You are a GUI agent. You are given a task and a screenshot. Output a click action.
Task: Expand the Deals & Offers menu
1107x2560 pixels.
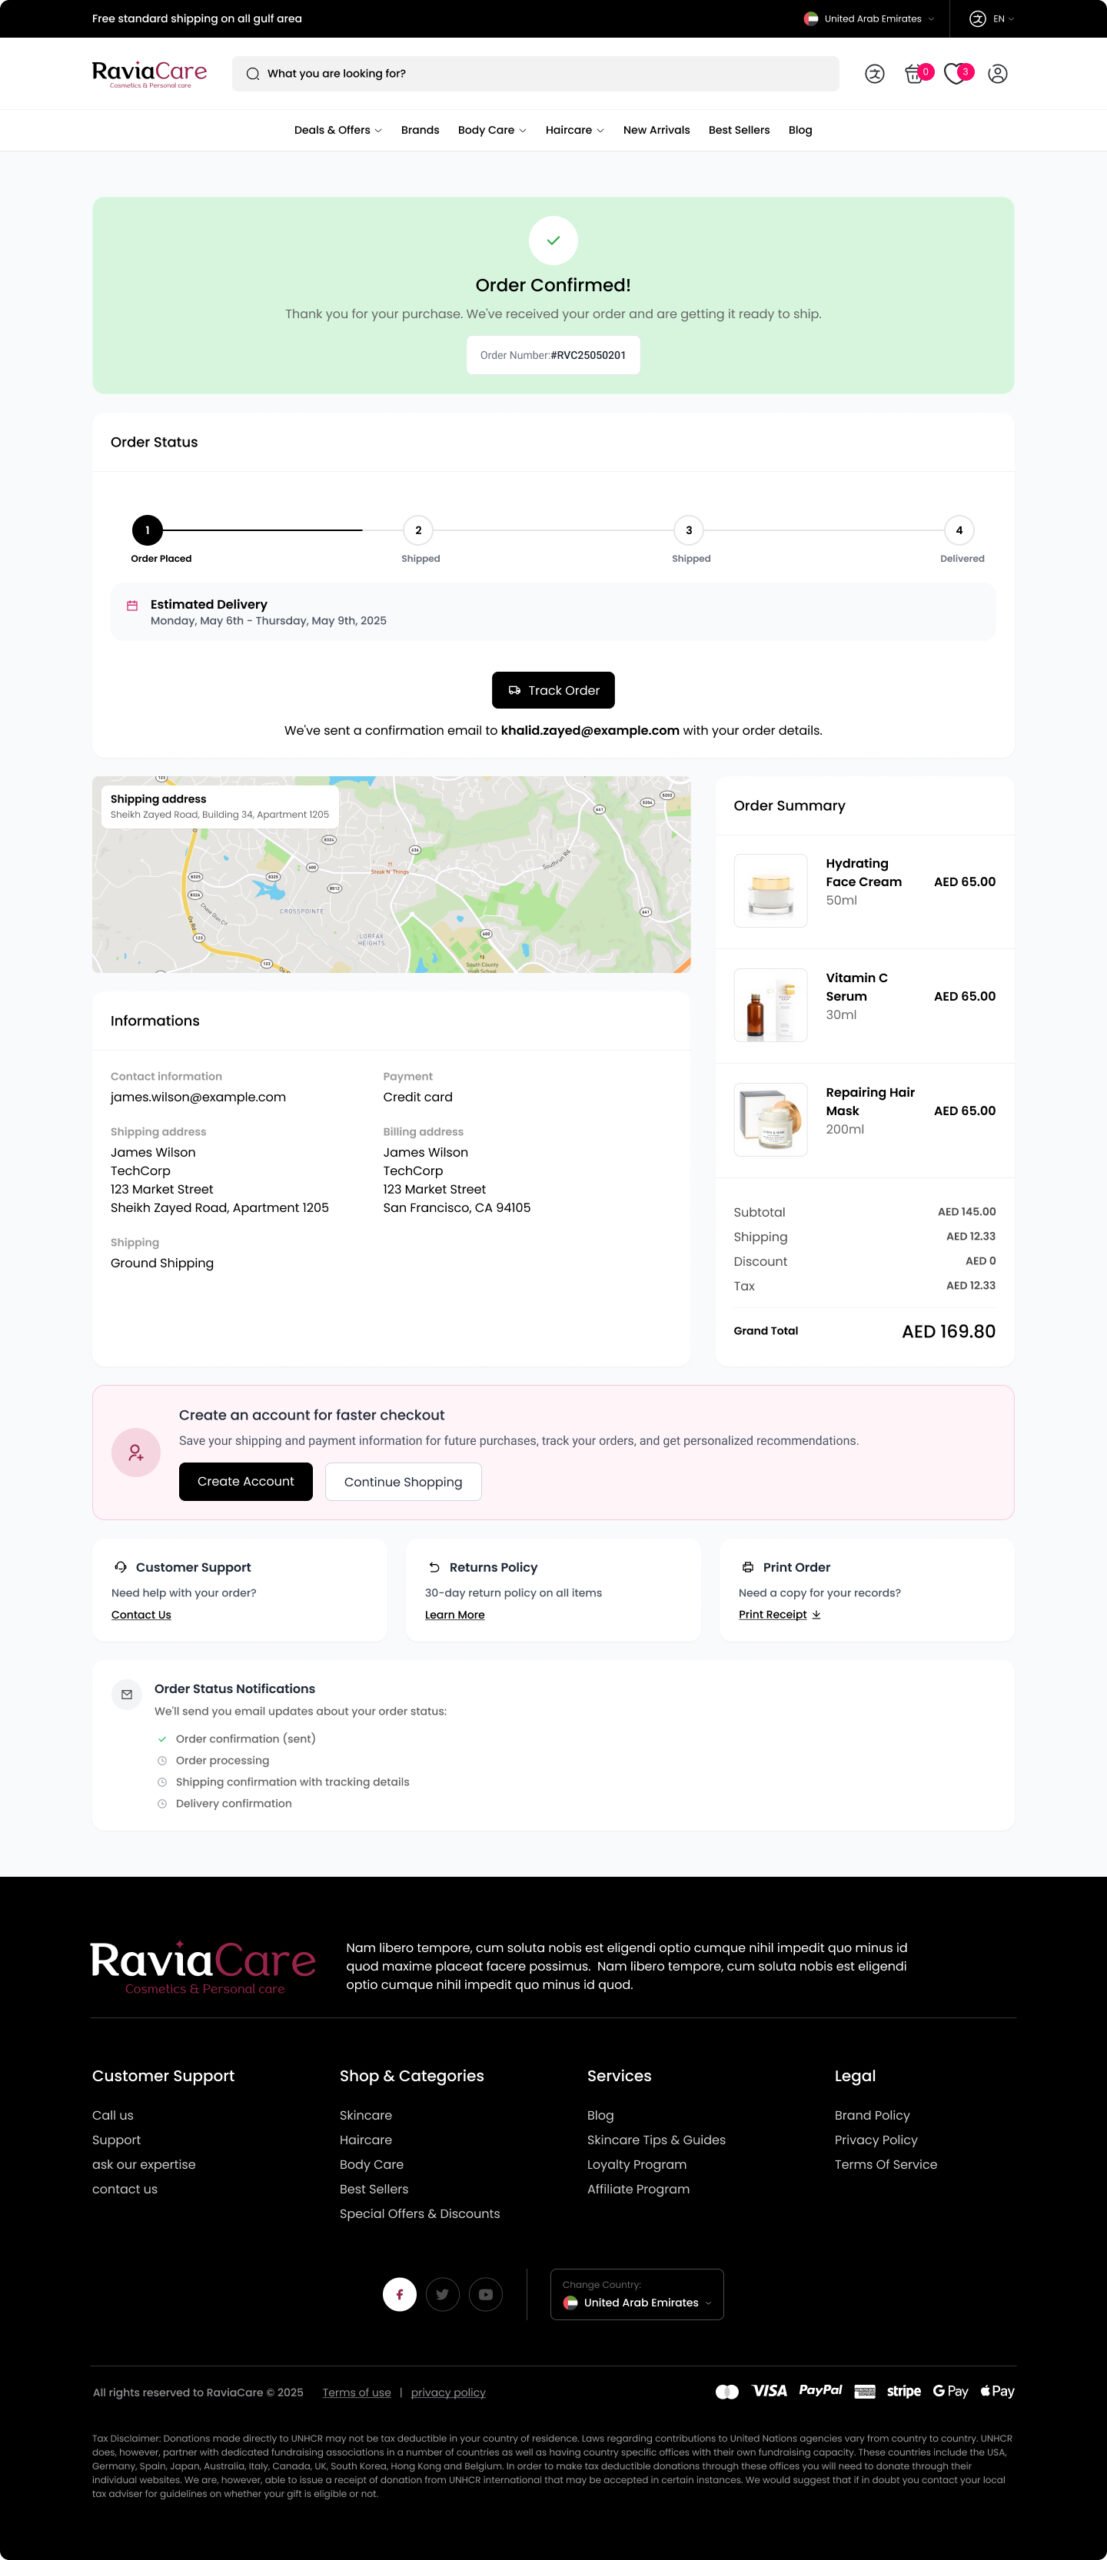[x=337, y=130]
